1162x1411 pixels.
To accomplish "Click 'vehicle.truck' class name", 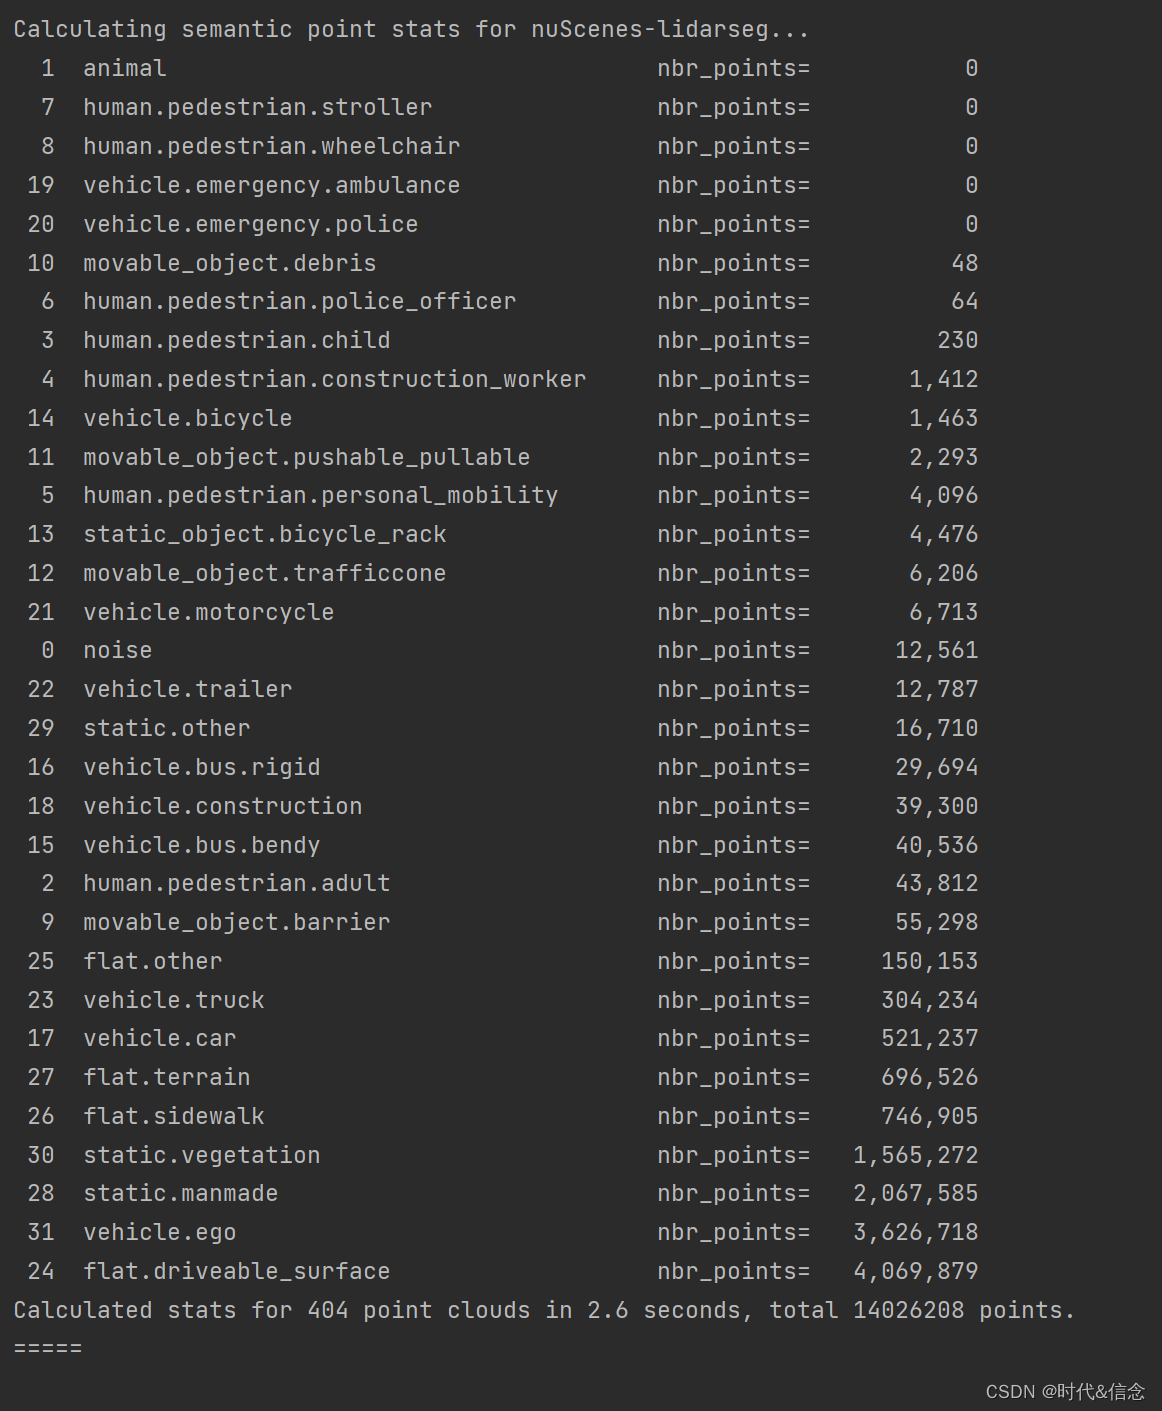I will point(173,1000).
